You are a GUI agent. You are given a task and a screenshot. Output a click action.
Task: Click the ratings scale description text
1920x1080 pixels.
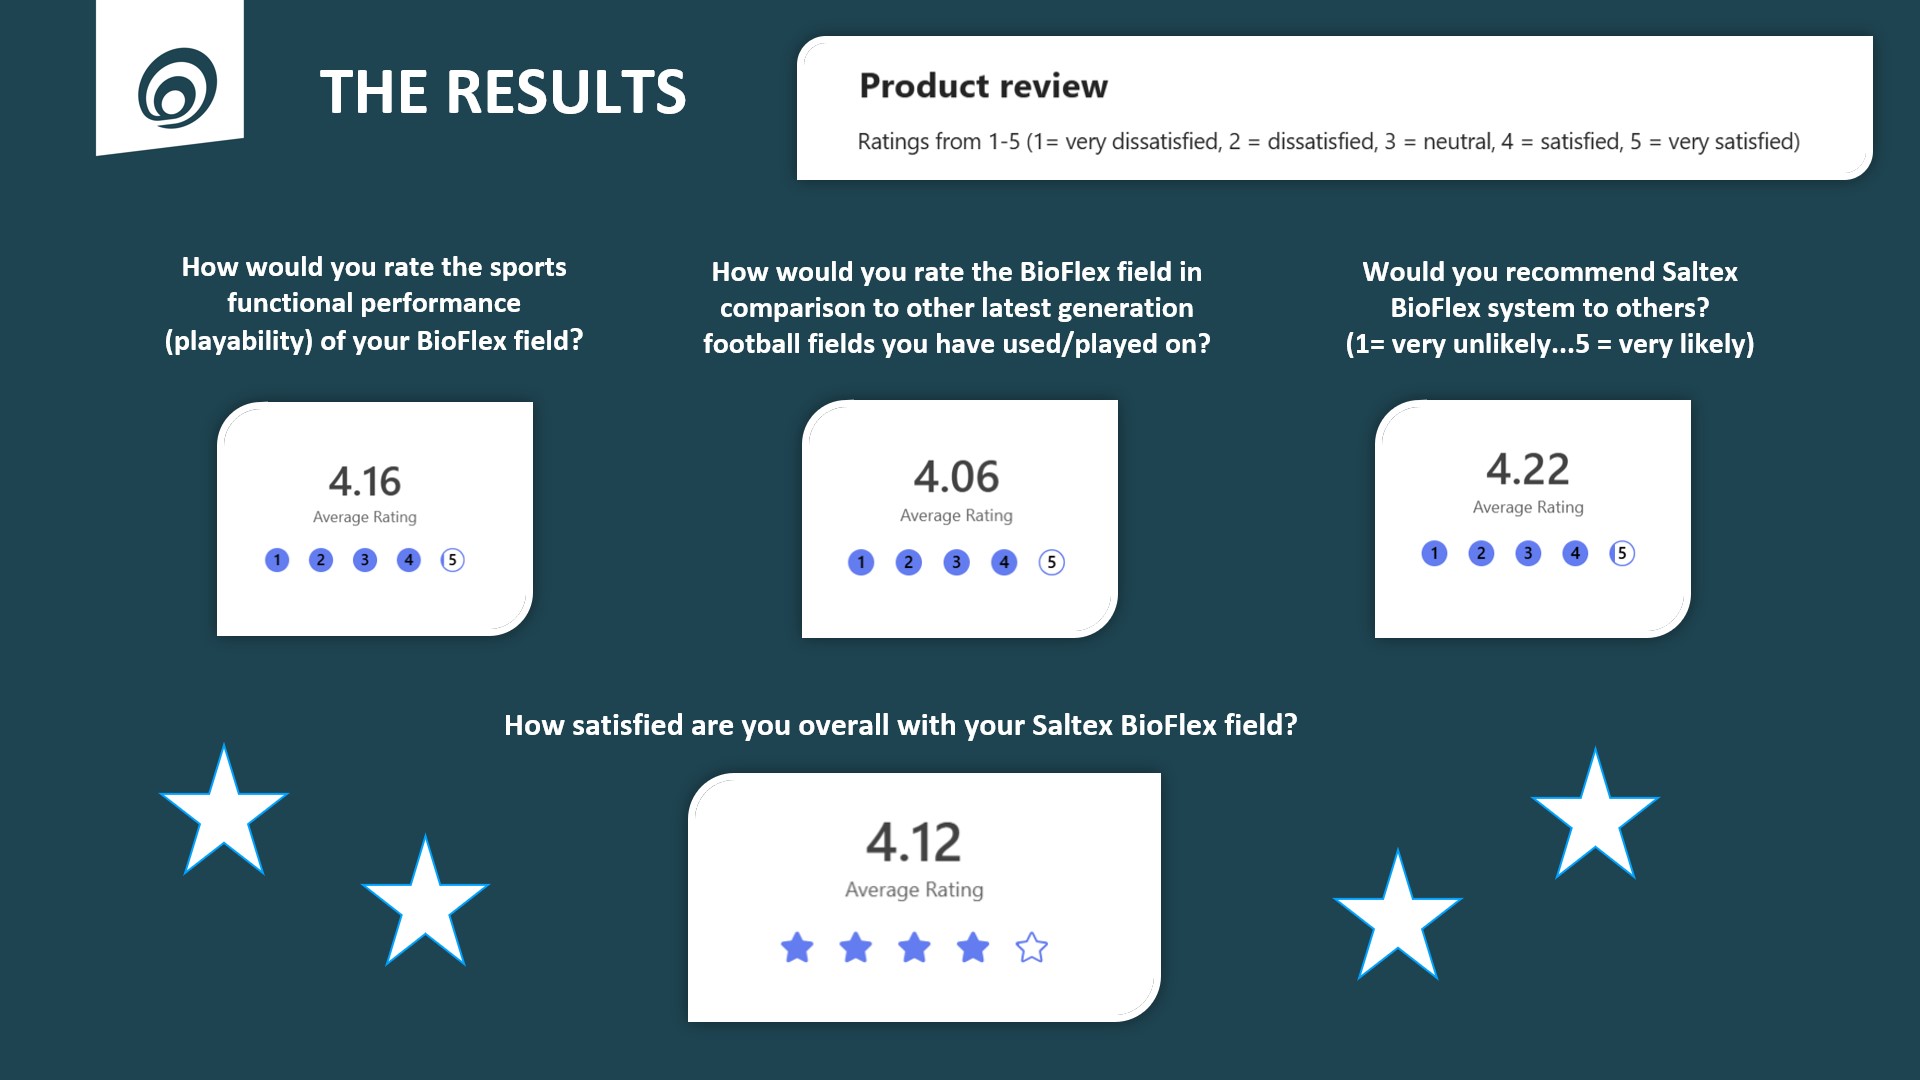point(1328,142)
